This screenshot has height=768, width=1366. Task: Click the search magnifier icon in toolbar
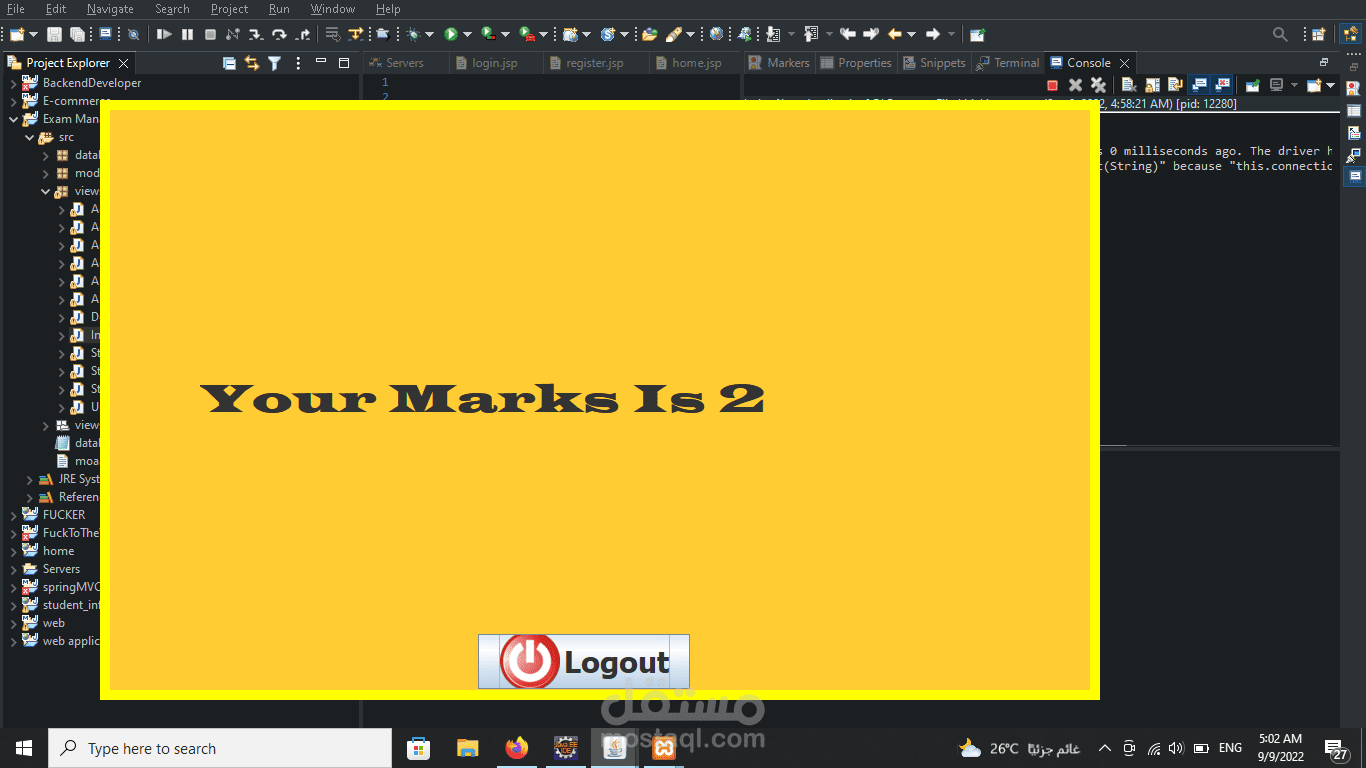1280,34
